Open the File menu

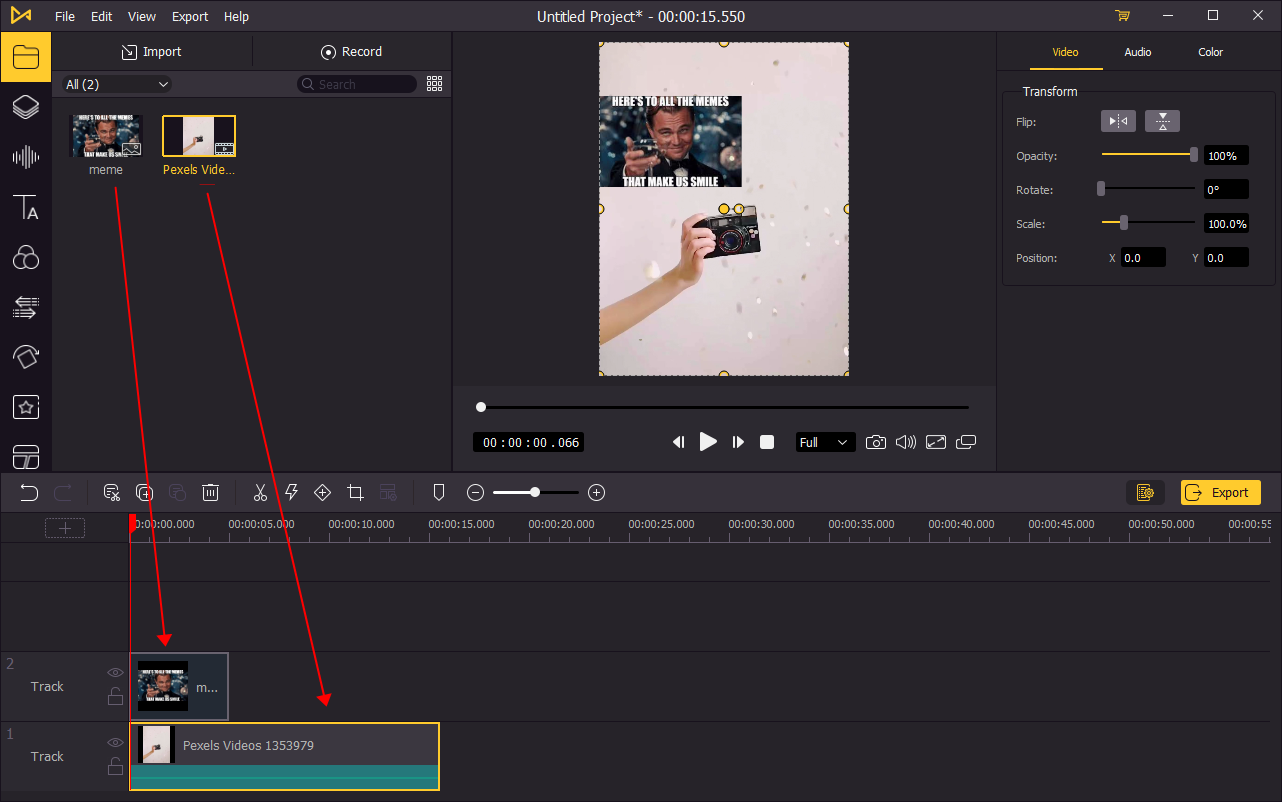tap(65, 16)
